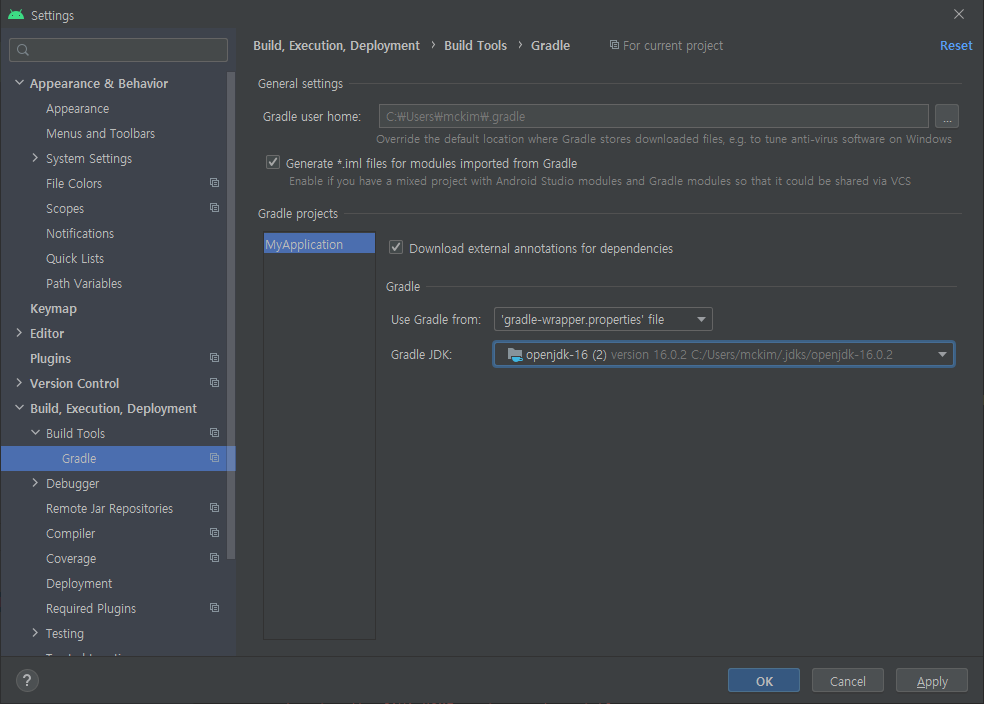Expand the Debugger node
984x704 pixels.
(35, 483)
